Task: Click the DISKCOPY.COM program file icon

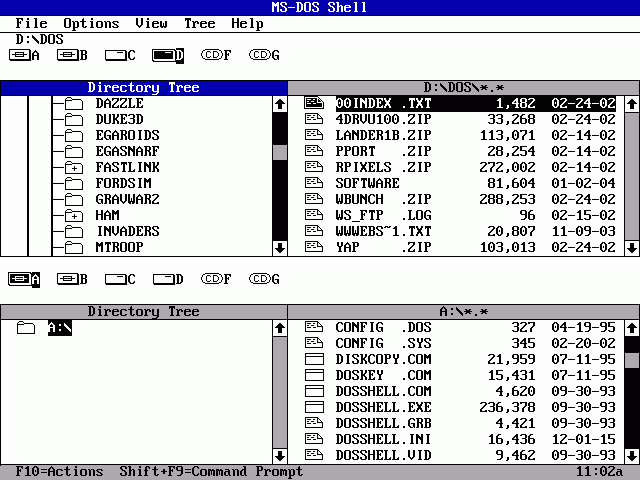Action: pyautogui.click(x=314, y=359)
